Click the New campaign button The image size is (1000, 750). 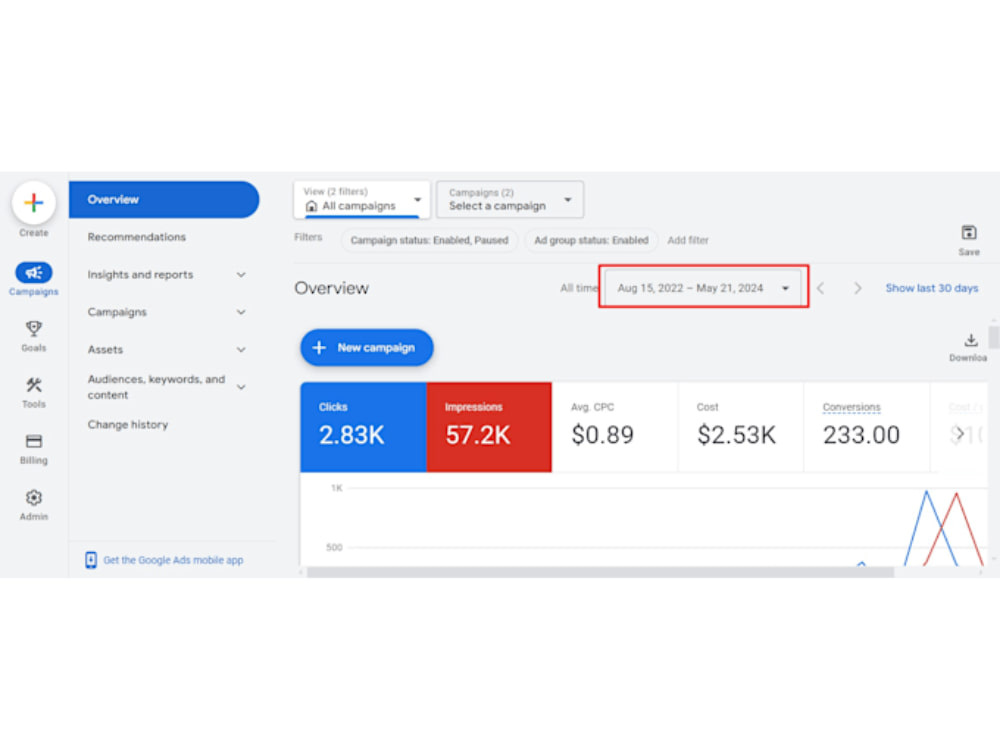coord(367,348)
